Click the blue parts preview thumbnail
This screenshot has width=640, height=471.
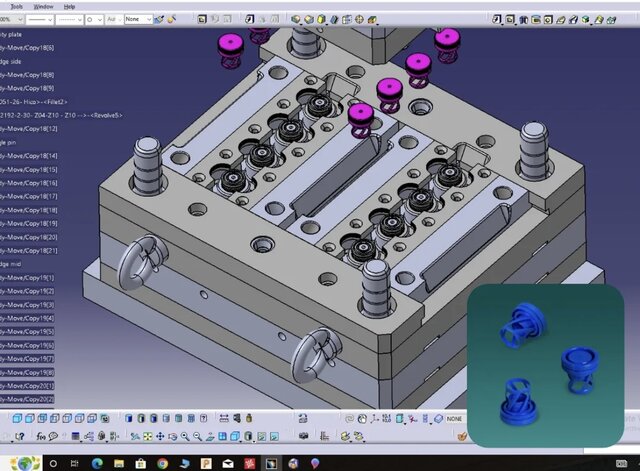pyautogui.click(x=553, y=366)
